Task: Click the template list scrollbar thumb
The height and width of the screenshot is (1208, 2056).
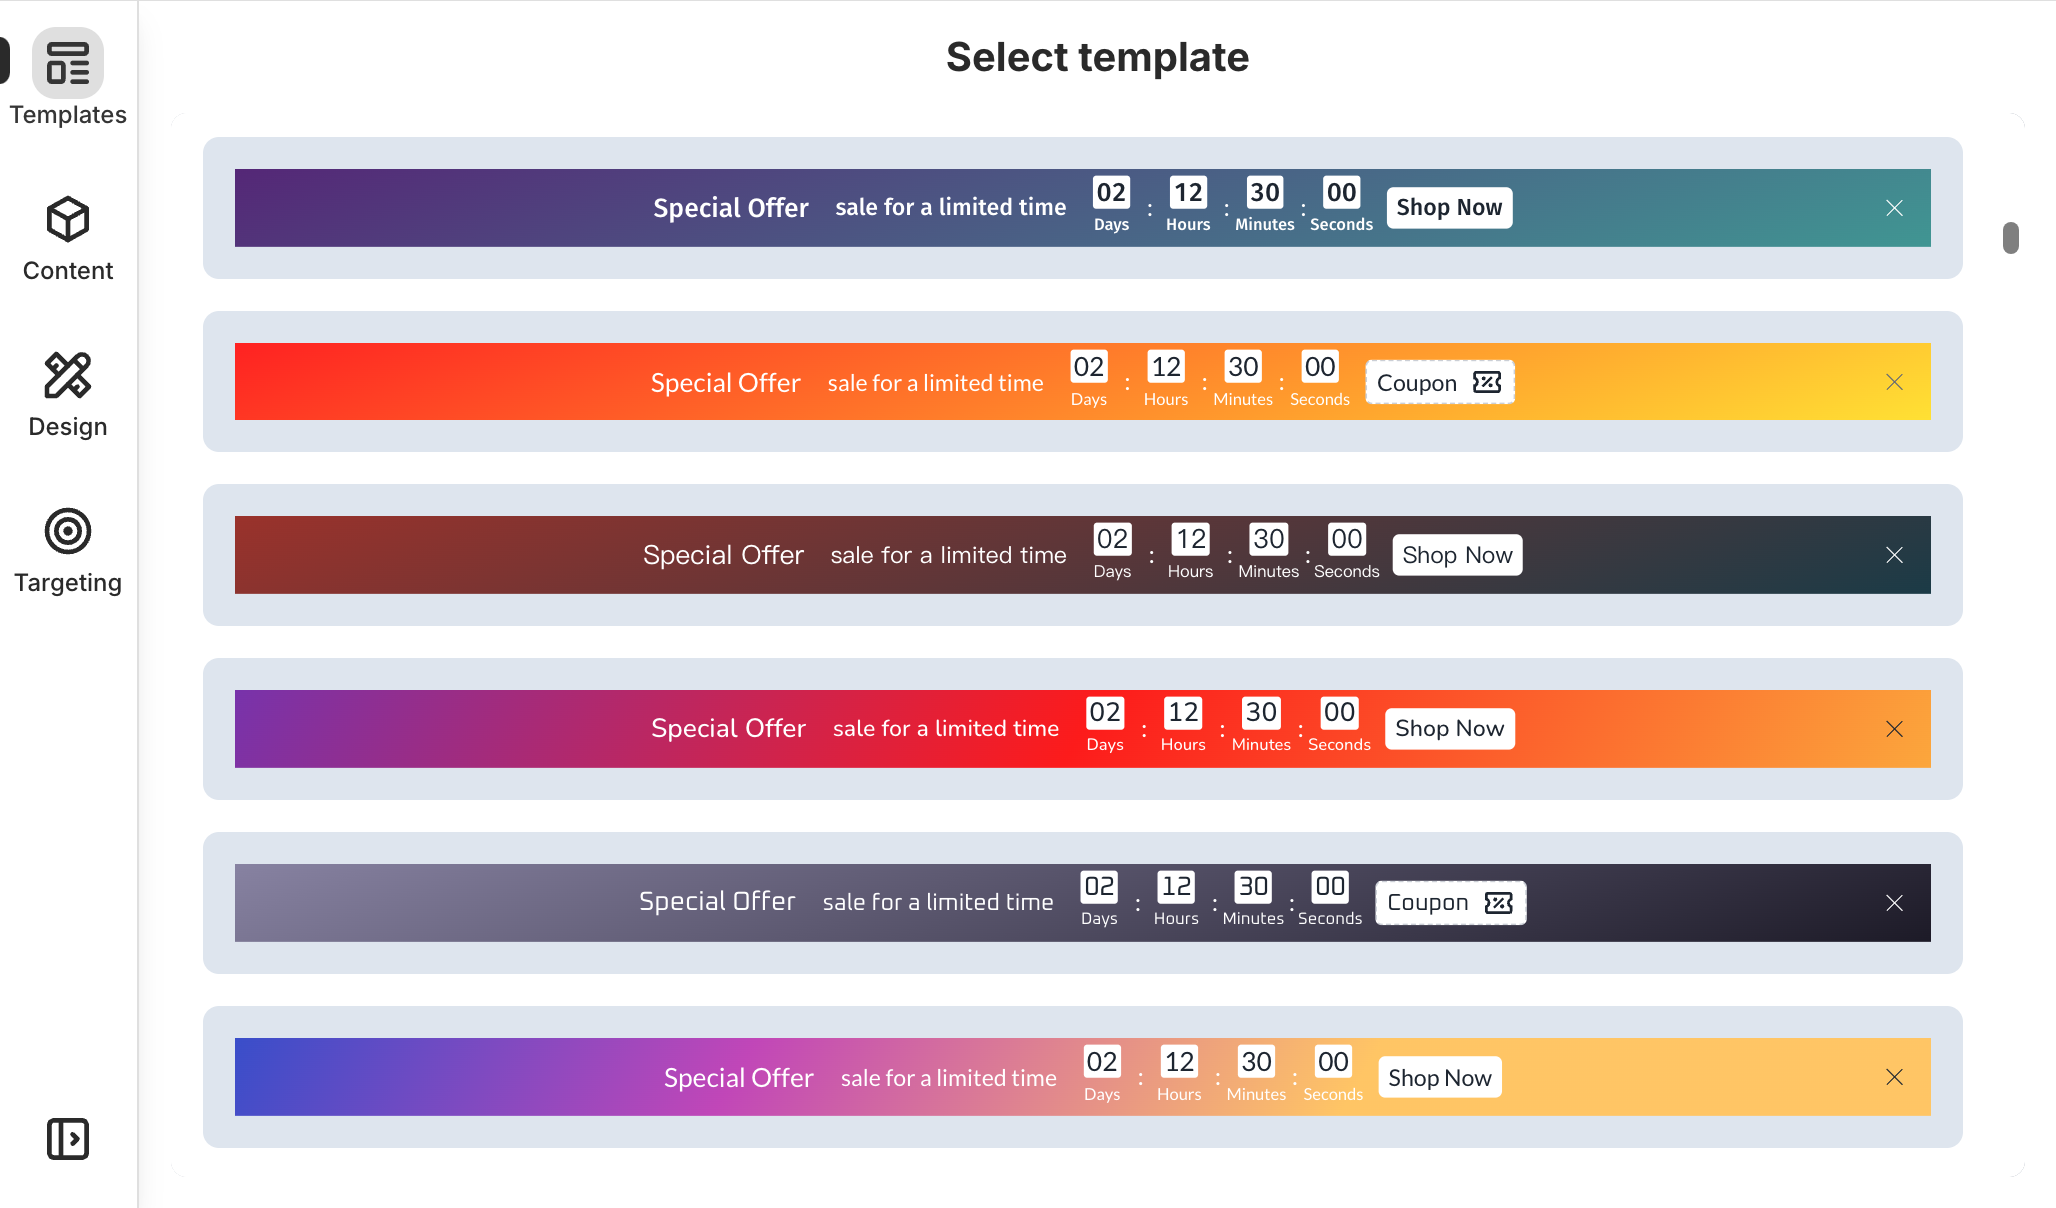Action: [x=2011, y=238]
